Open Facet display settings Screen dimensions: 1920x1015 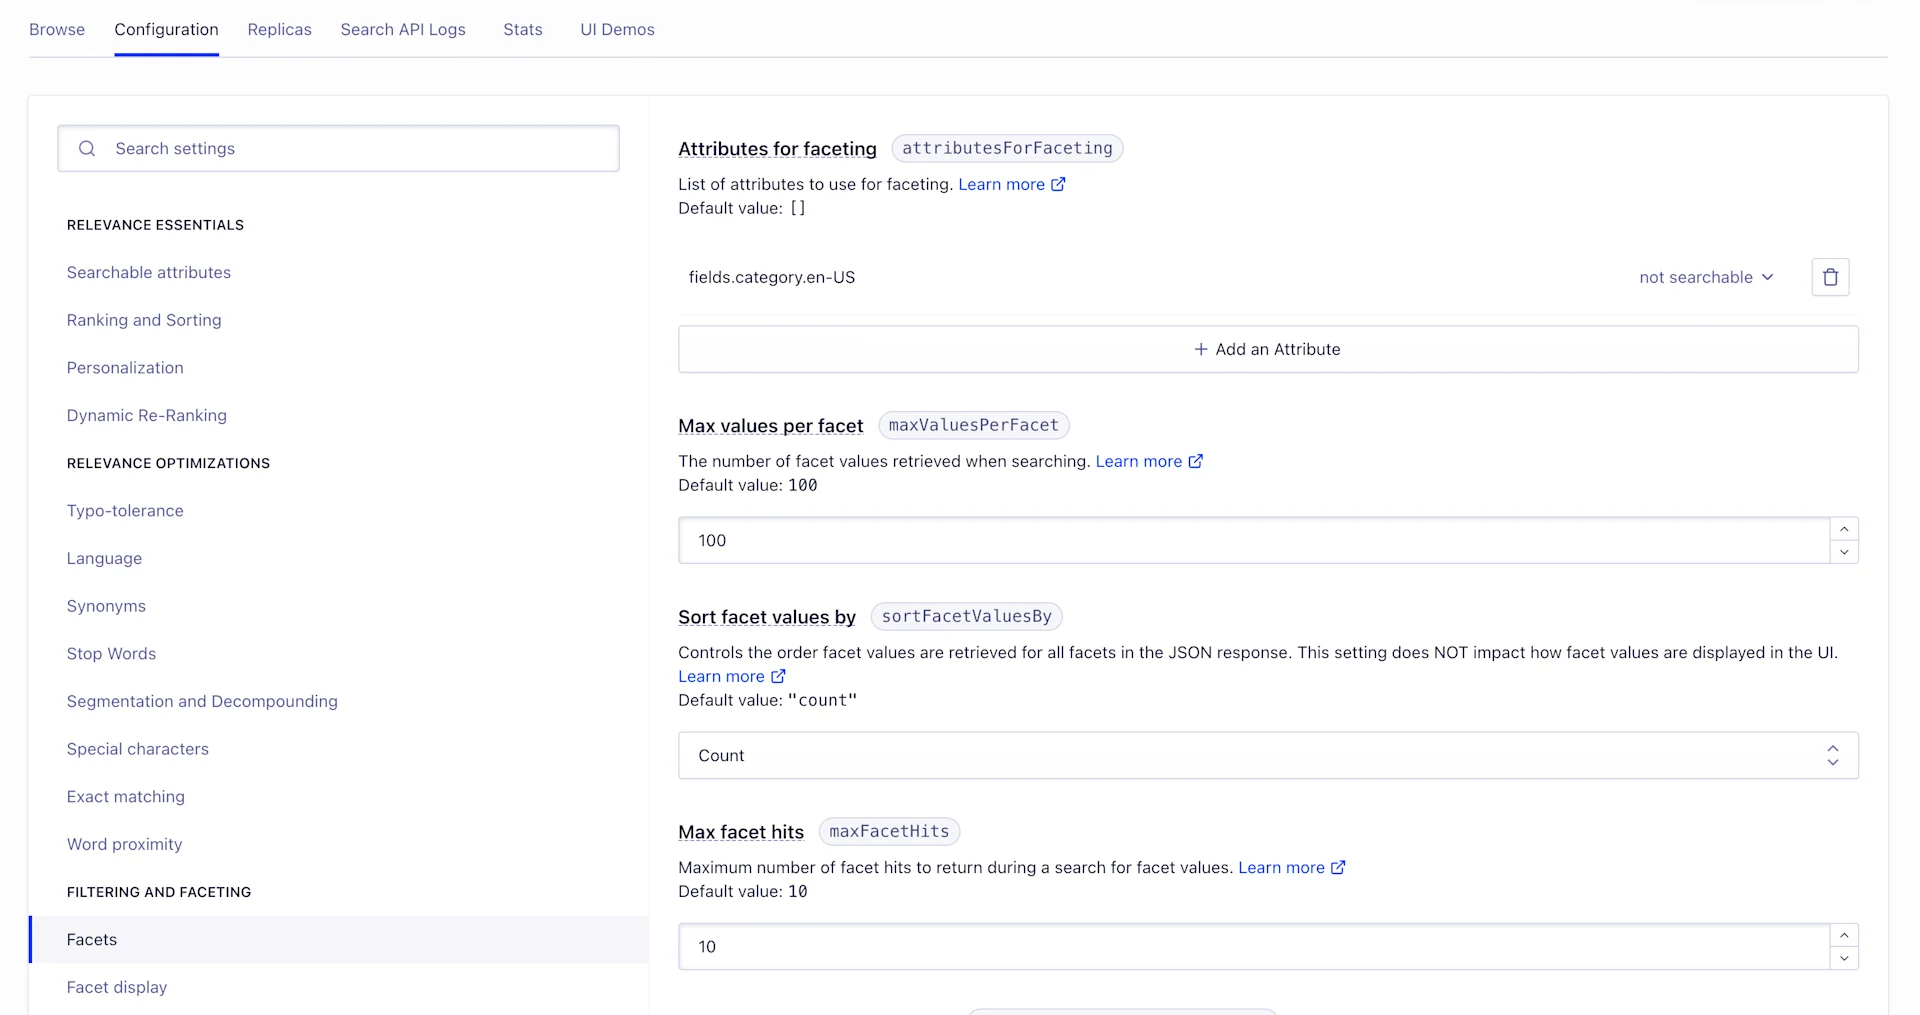[117, 987]
